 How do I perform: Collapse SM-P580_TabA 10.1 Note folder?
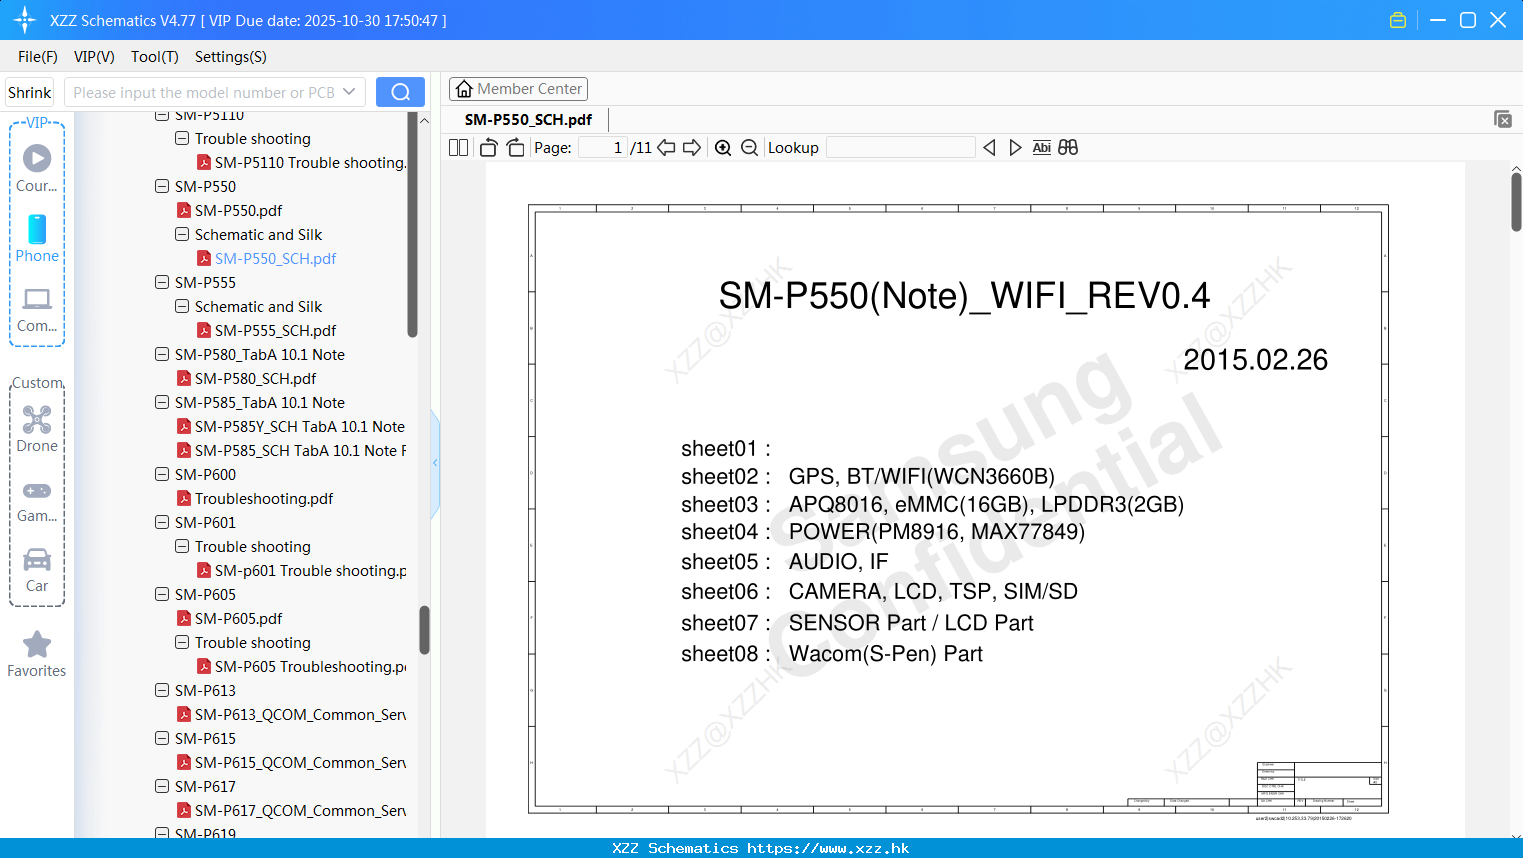pos(162,354)
